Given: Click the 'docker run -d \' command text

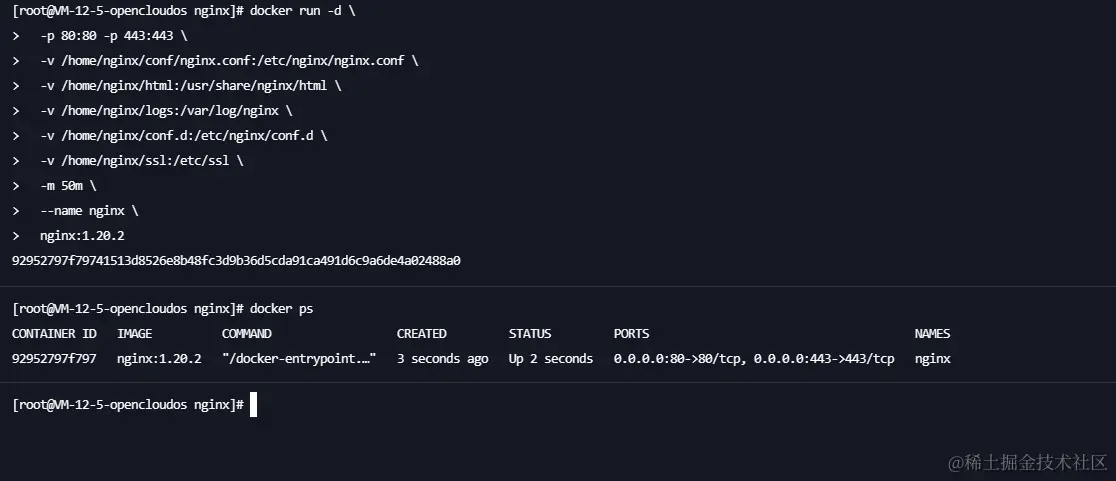Looking at the screenshot, I should (302, 13).
